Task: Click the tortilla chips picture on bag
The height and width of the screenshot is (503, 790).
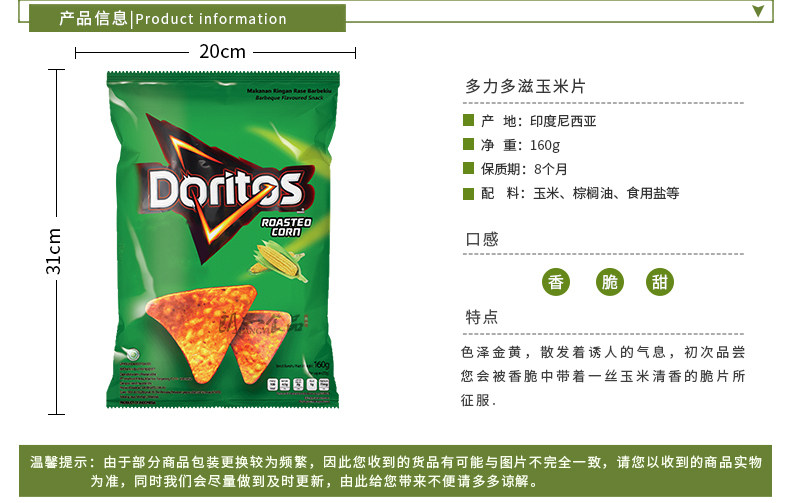Action: point(218,334)
